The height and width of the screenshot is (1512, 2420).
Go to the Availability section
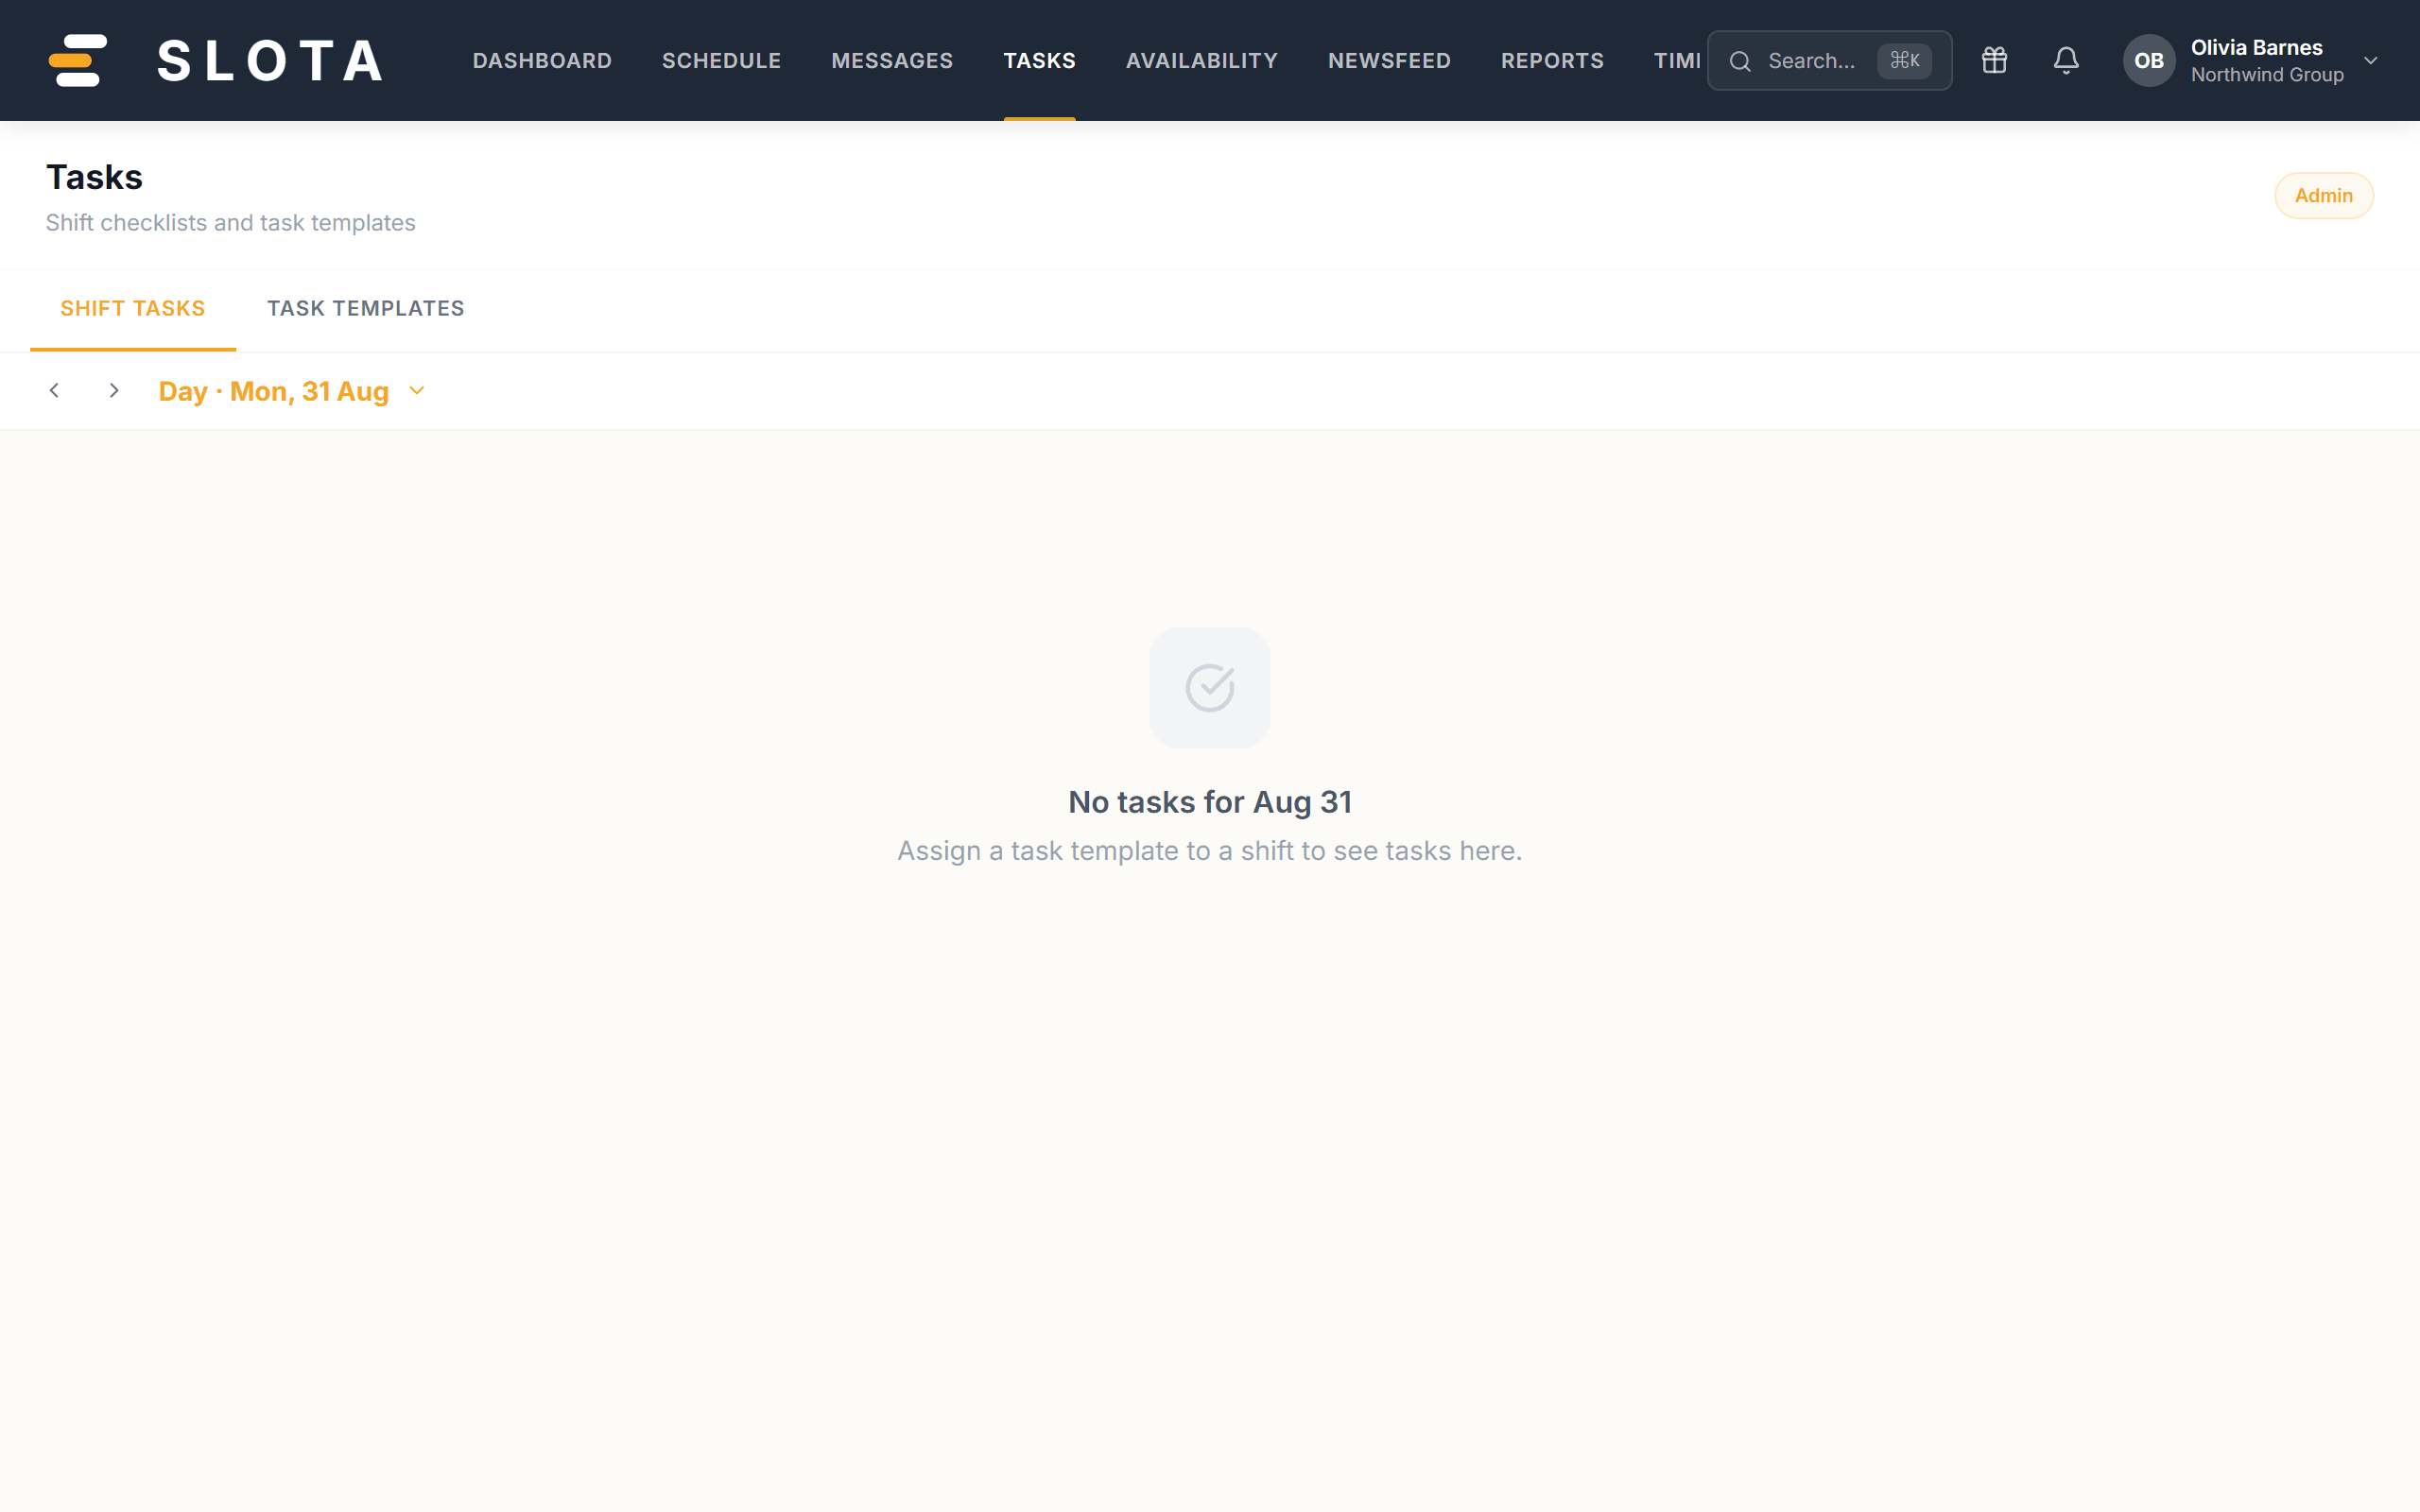(1201, 61)
